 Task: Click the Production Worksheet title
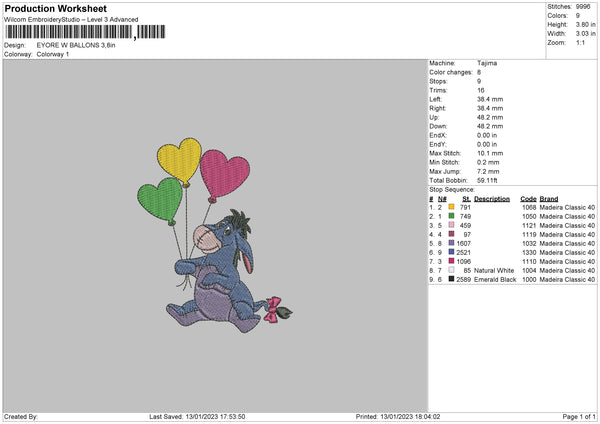pyautogui.click(x=56, y=8)
